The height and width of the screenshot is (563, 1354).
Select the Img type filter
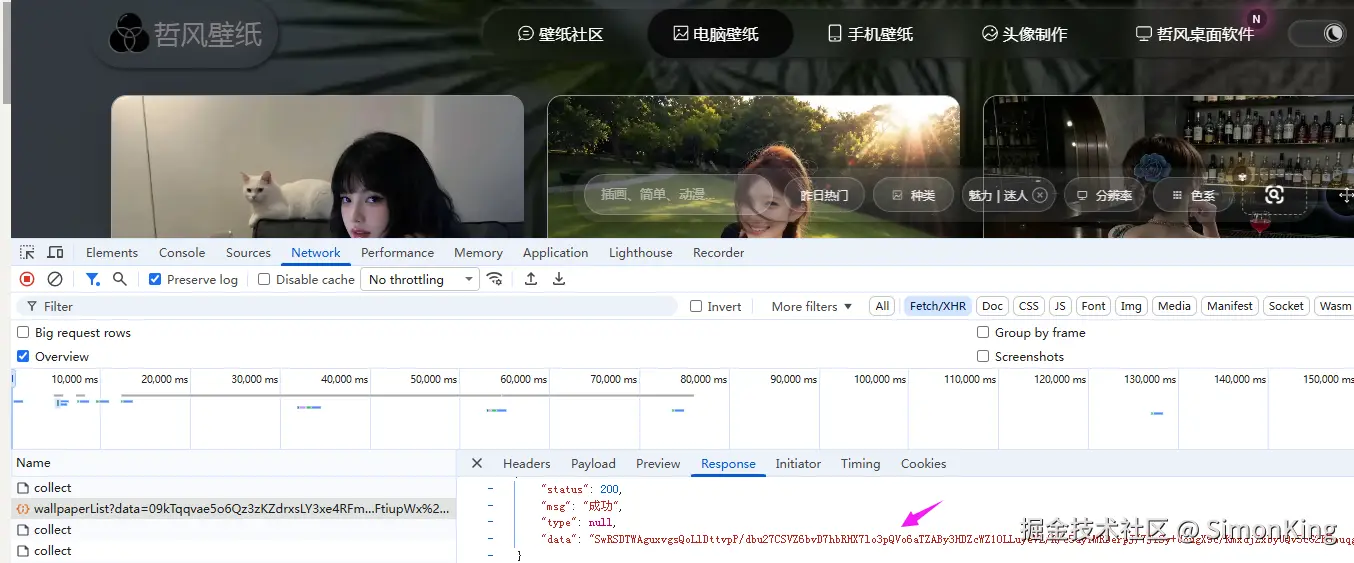pyautogui.click(x=1131, y=306)
